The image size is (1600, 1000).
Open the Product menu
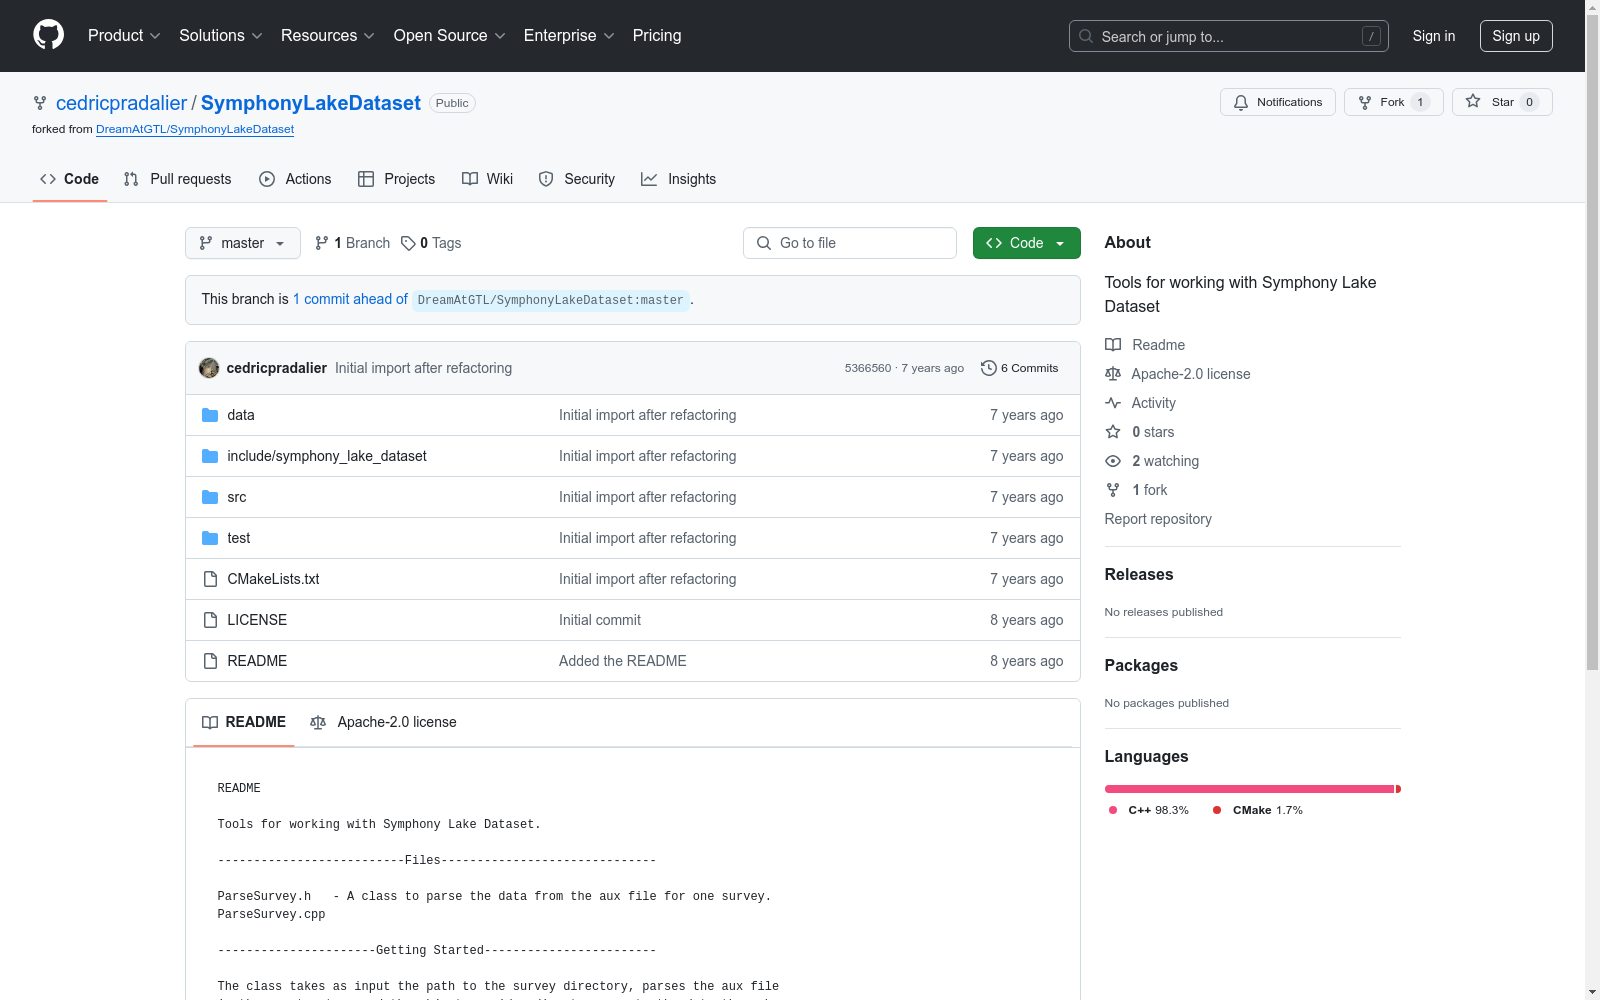pos(124,35)
